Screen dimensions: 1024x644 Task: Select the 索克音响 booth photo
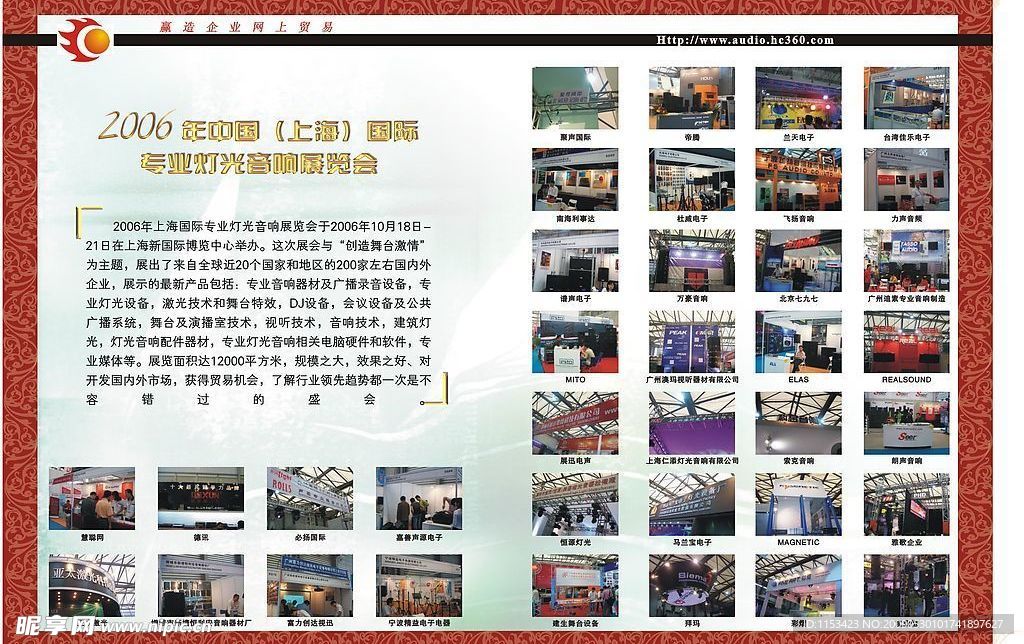click(x=798, y=423)
